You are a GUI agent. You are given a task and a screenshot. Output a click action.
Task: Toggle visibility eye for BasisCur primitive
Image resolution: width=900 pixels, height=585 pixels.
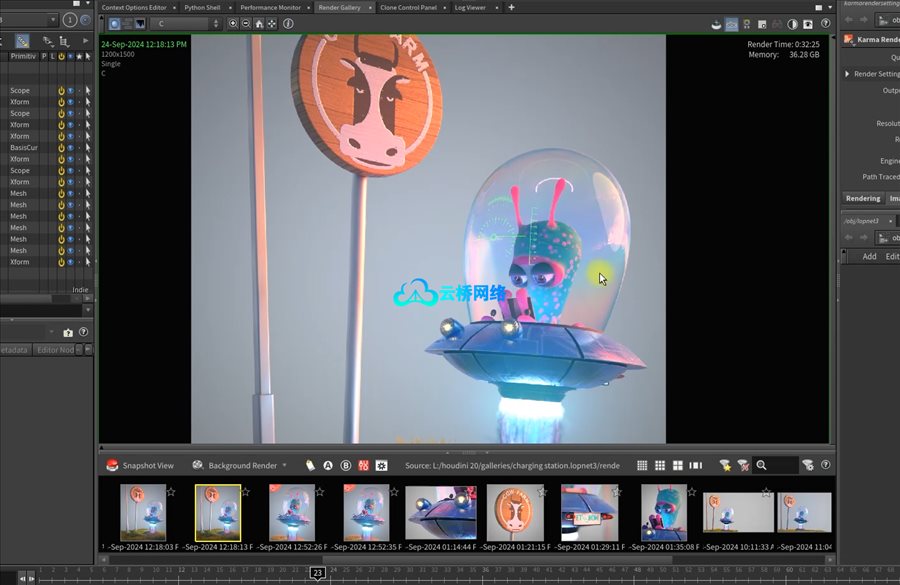(70, 148)
